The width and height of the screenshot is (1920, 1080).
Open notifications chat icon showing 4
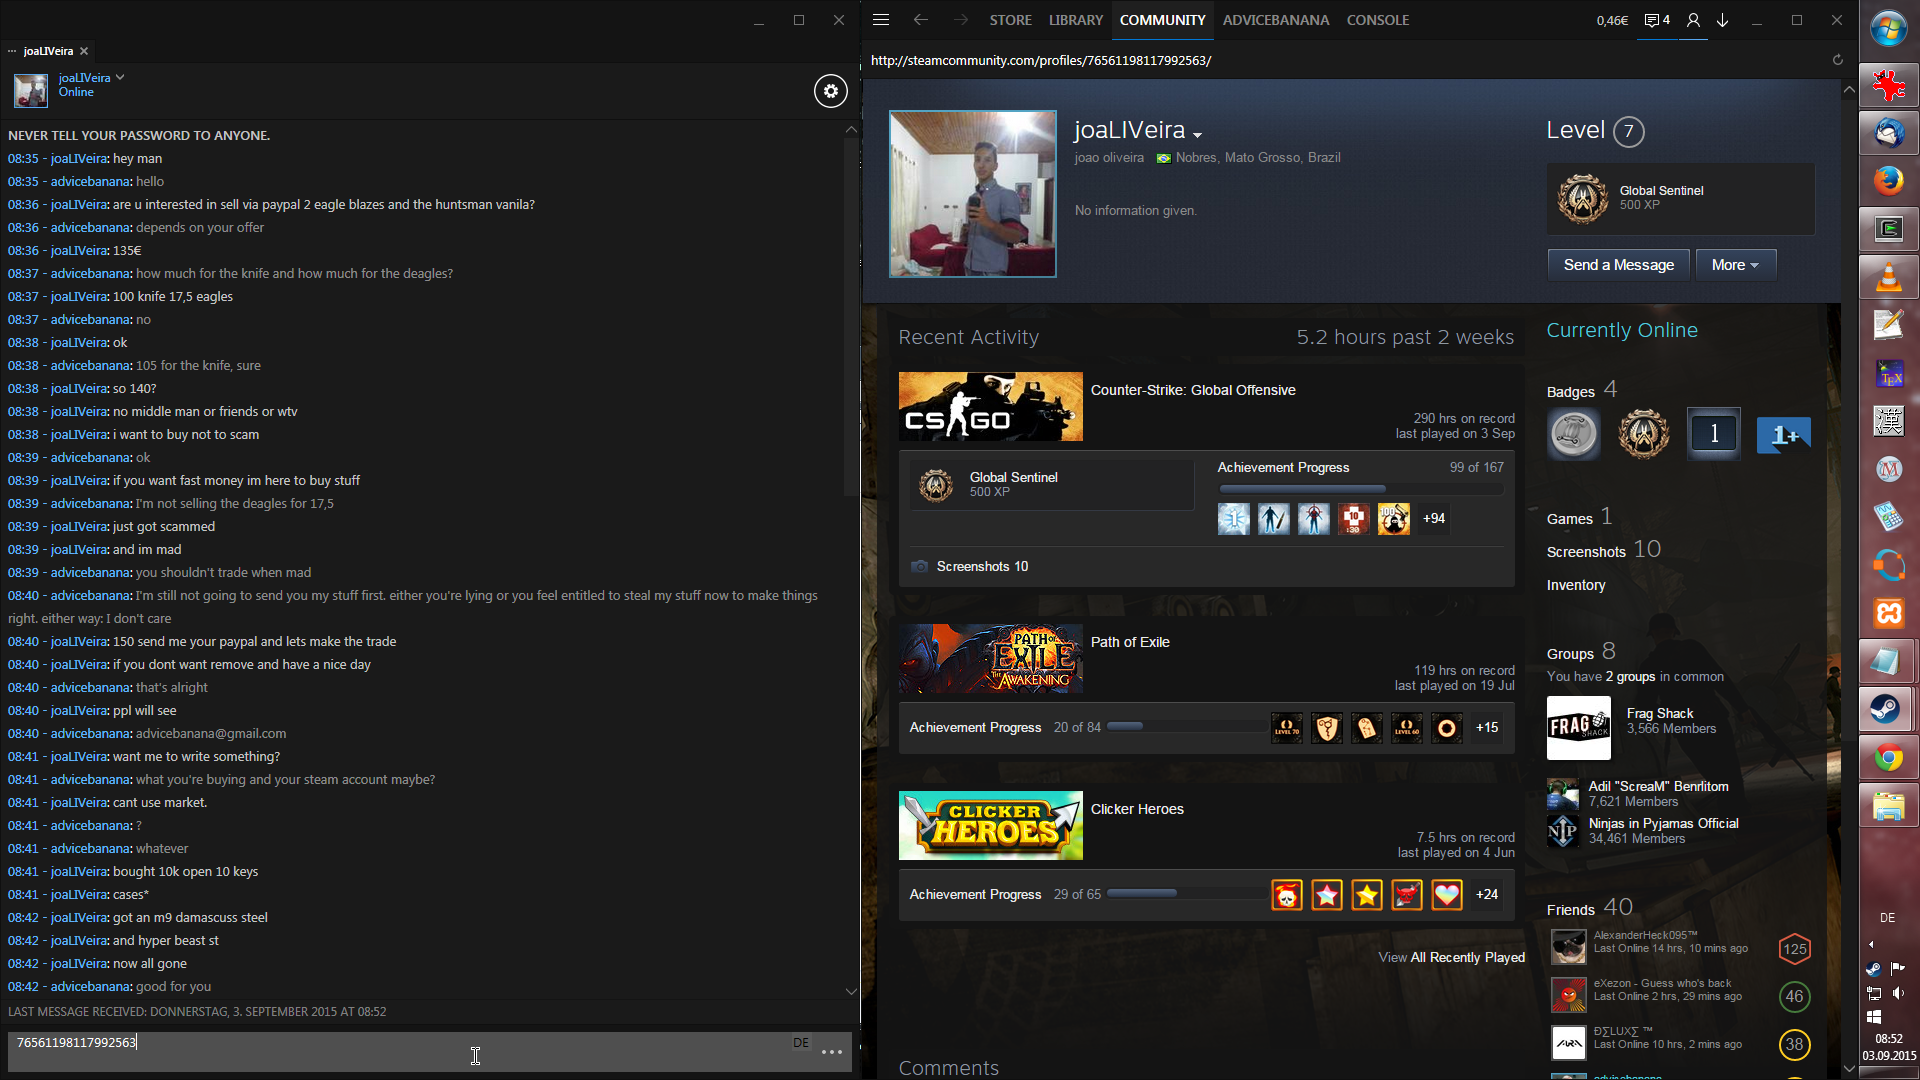pyautogui.click(x=1657, y=20)
